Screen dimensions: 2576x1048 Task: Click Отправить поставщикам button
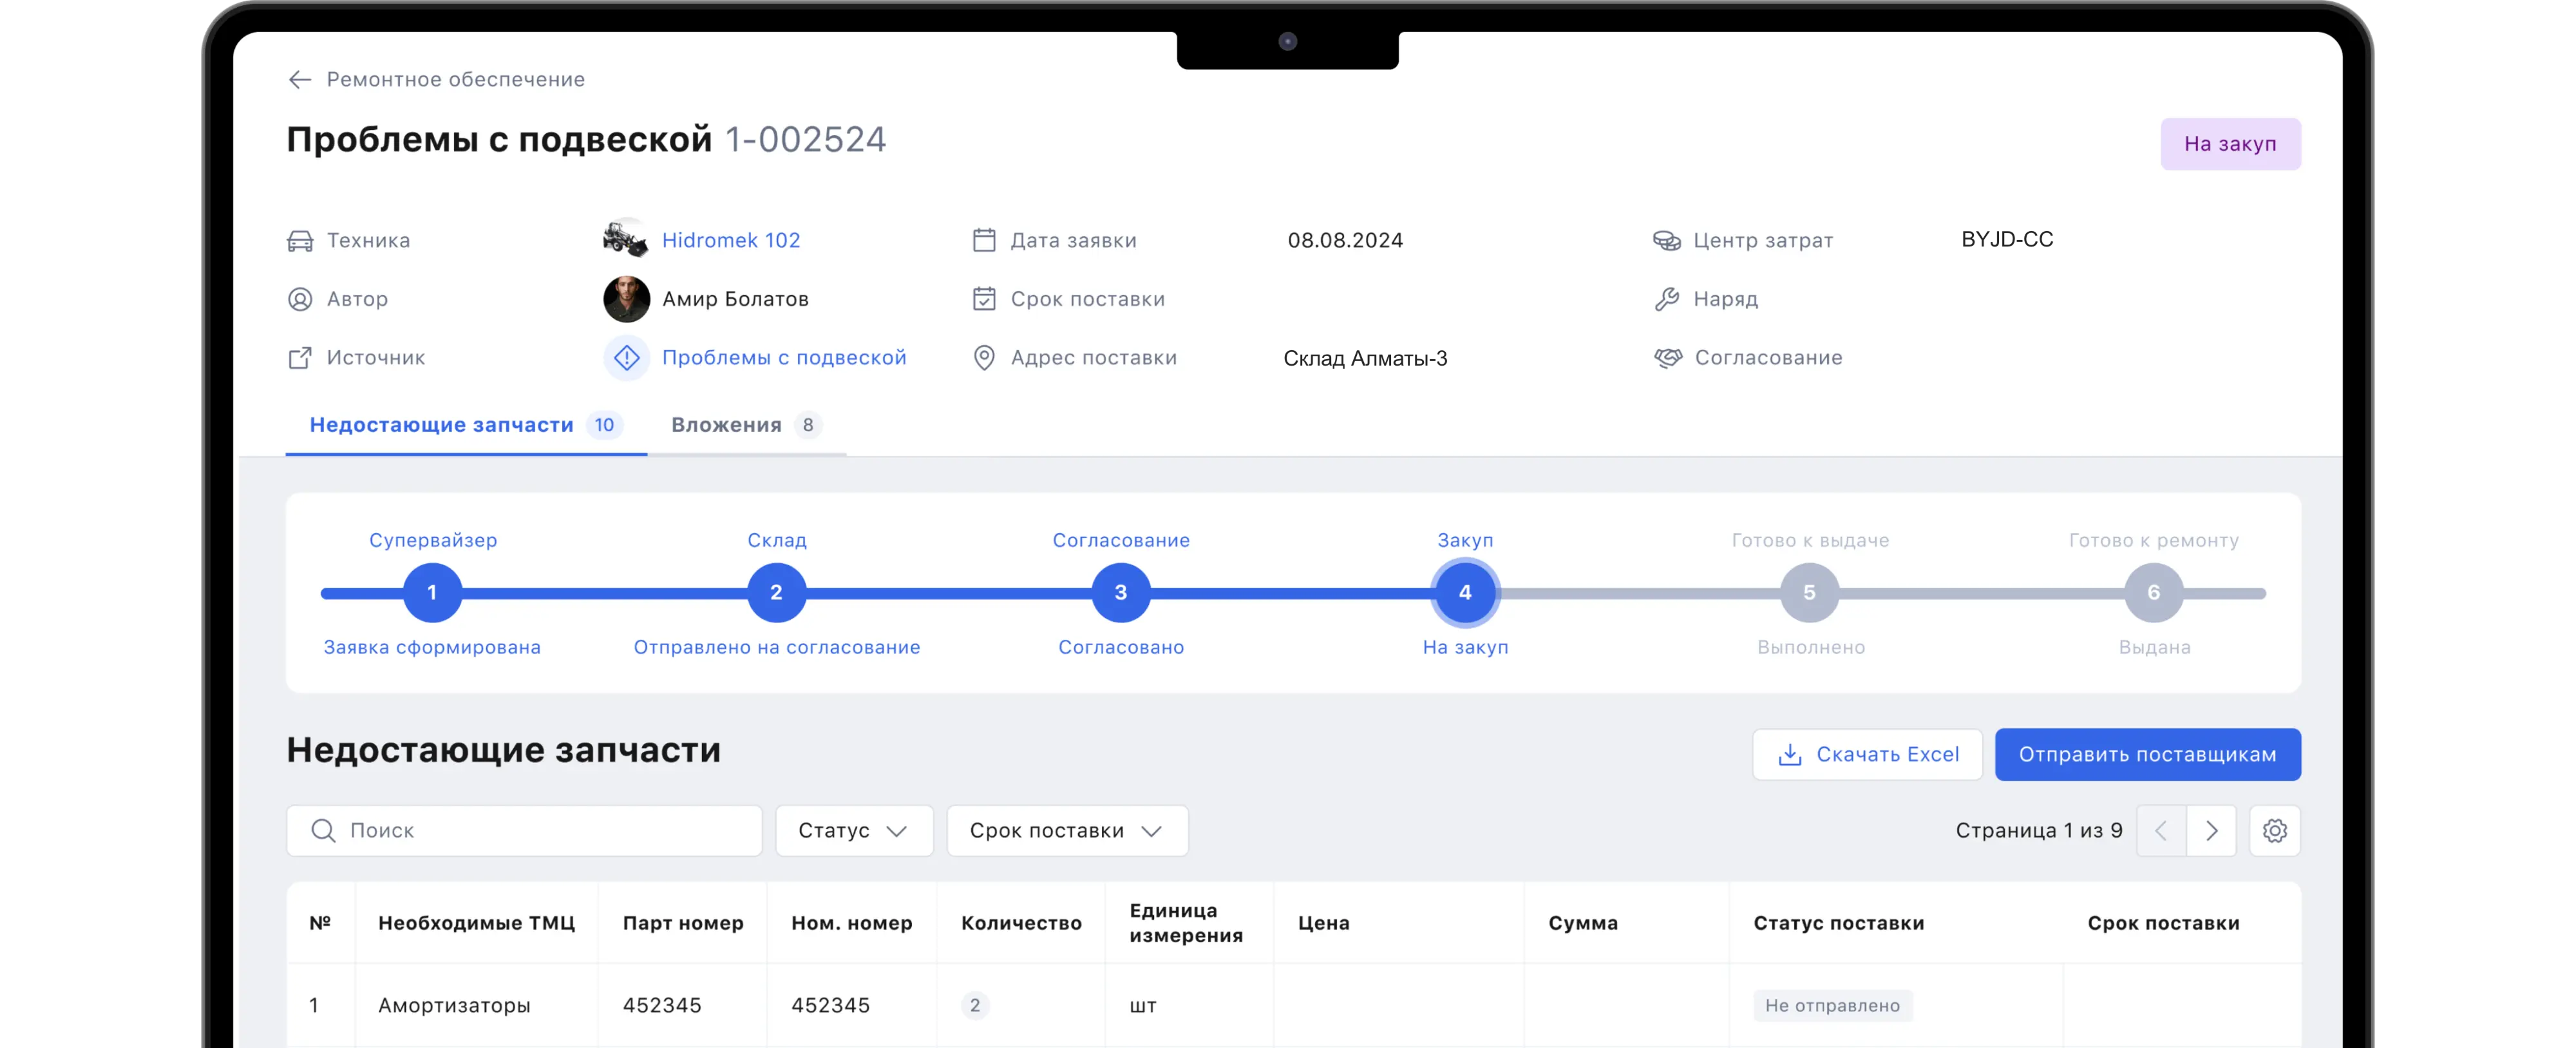pos(2147,755)
